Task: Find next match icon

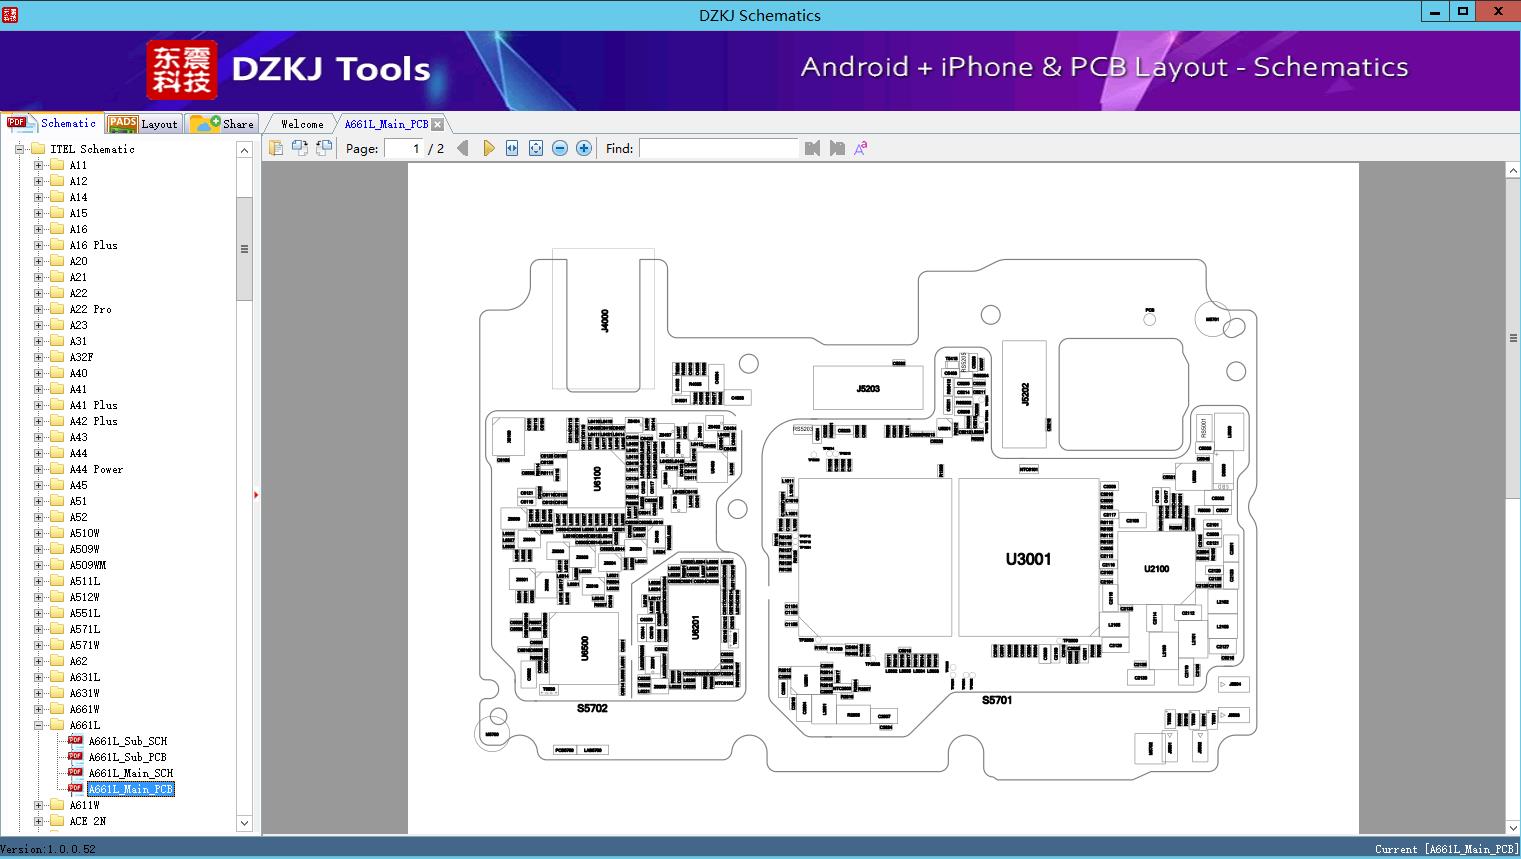Action: coord(837,148)
